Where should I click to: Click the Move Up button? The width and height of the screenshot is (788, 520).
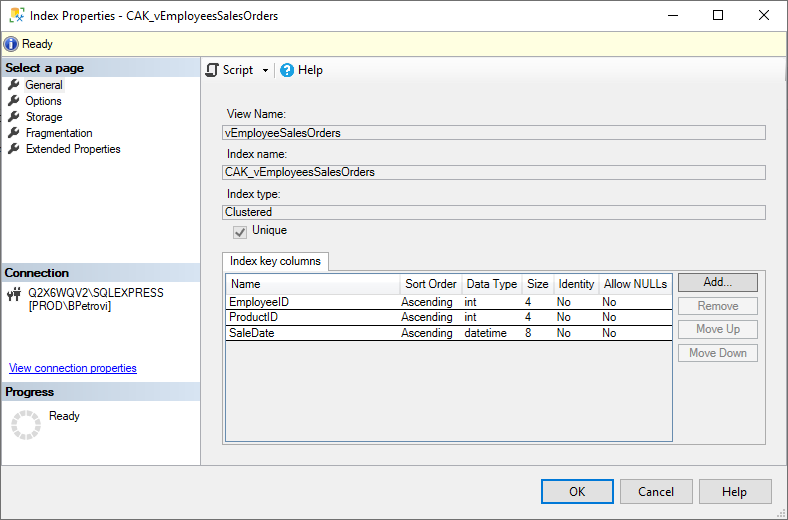pyautogui.click(x=718, y=329)
